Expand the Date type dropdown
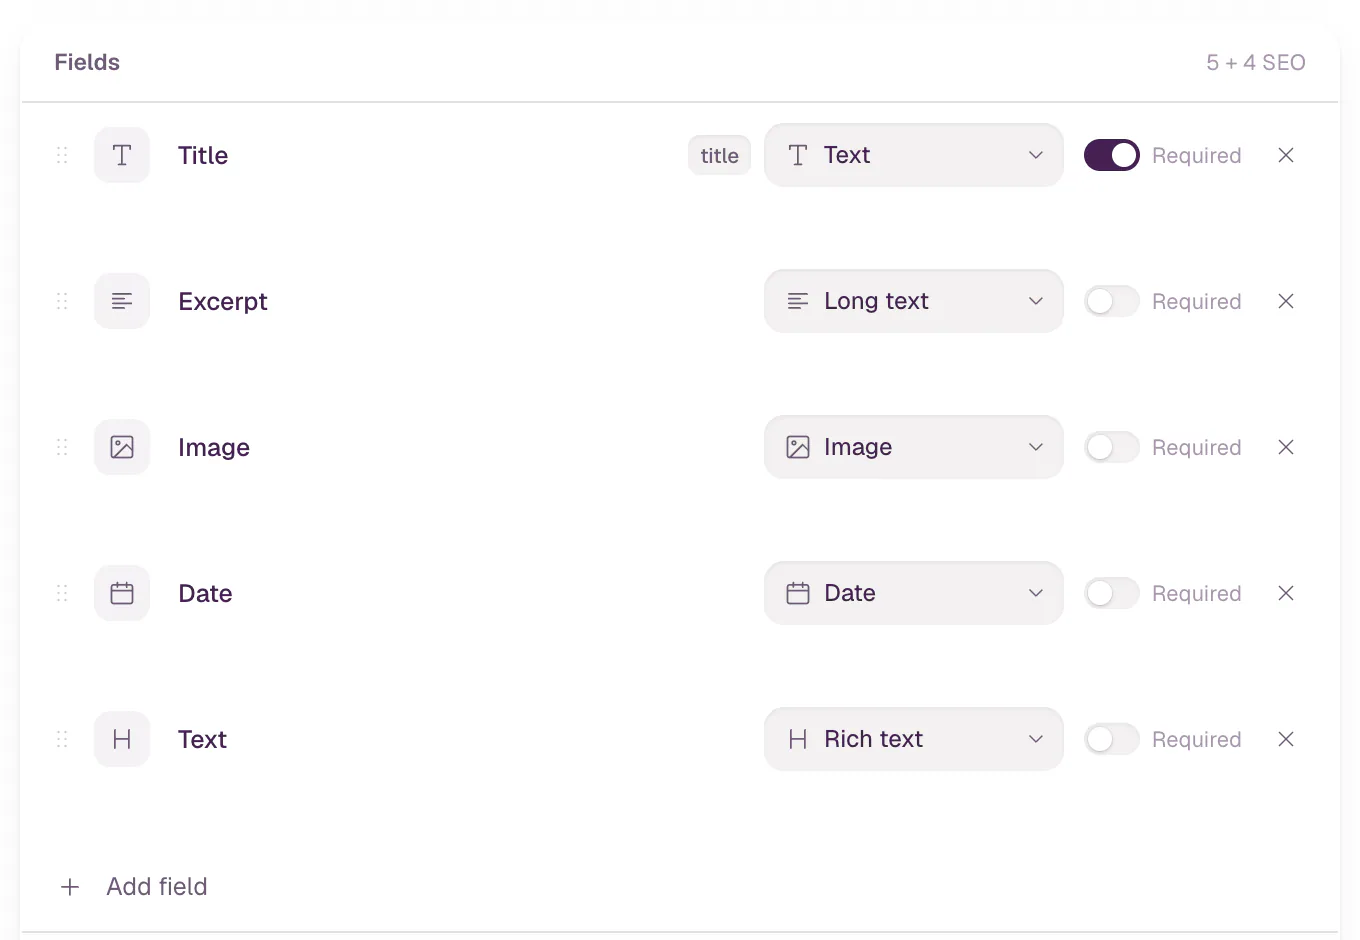This screenshot has width=1360, height=940. point(914,593)
